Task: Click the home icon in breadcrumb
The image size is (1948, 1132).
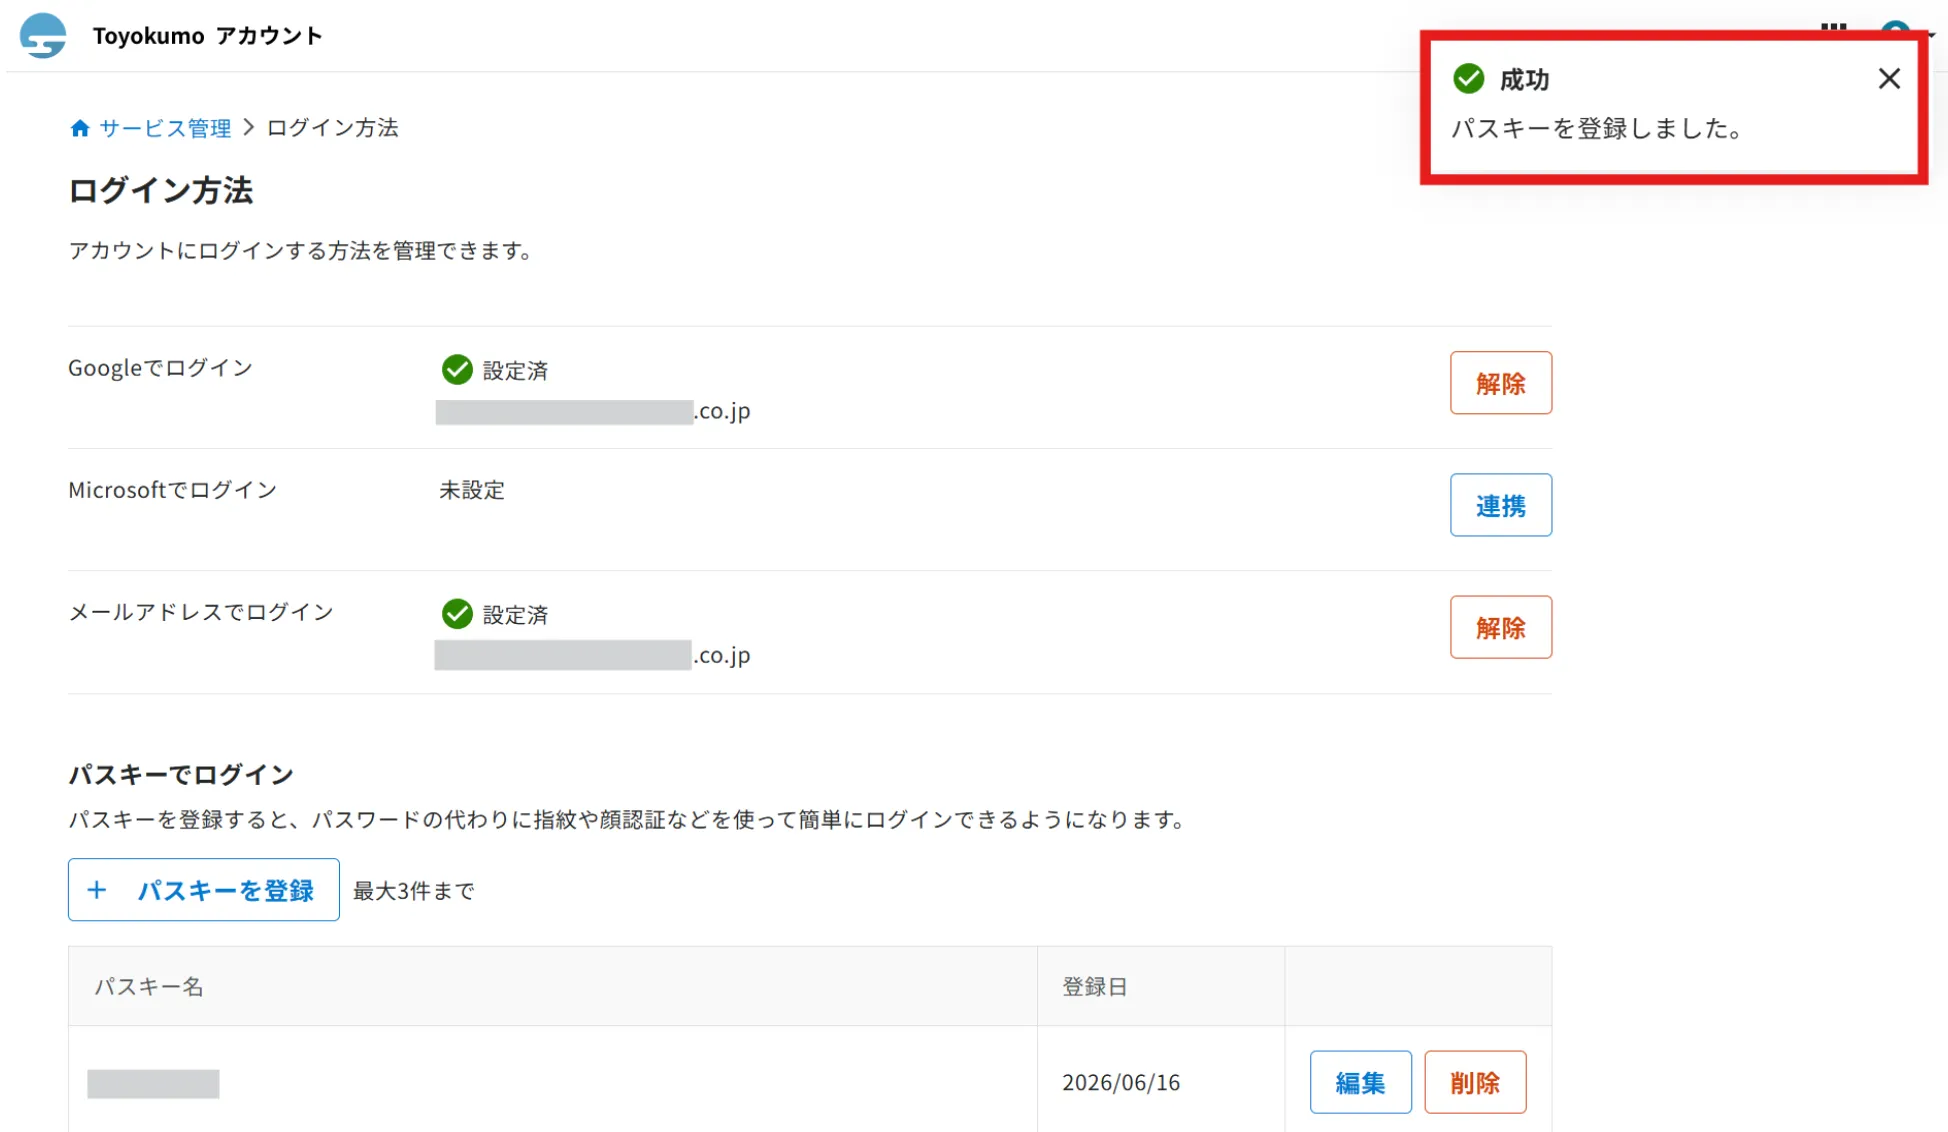Action: click(x=80, y=128)
